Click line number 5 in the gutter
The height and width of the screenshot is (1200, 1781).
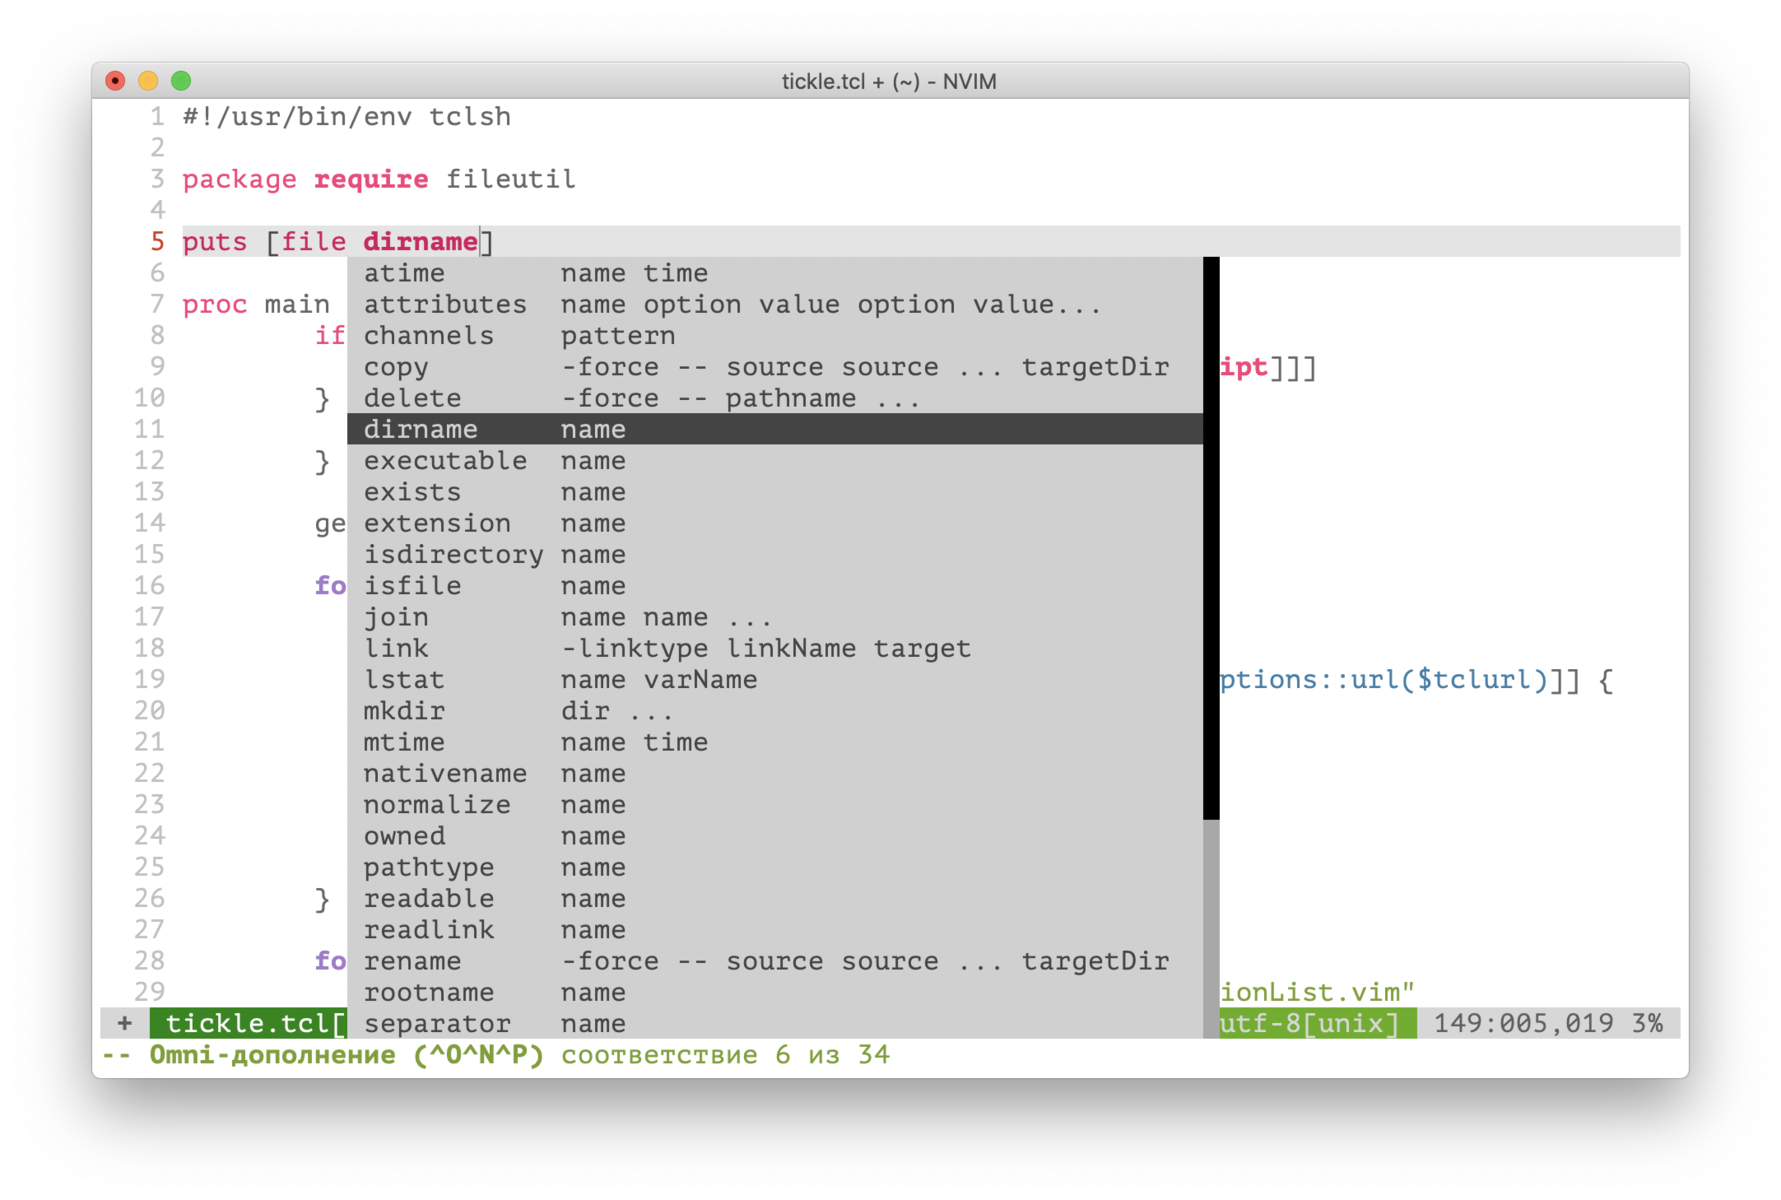click(157, 242)
